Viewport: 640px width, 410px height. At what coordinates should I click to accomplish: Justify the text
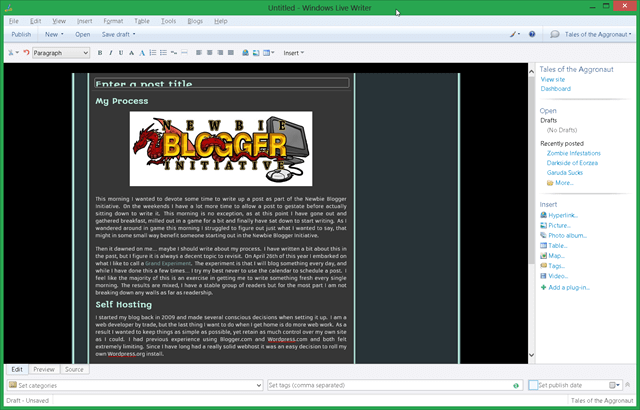pos(231,53)
